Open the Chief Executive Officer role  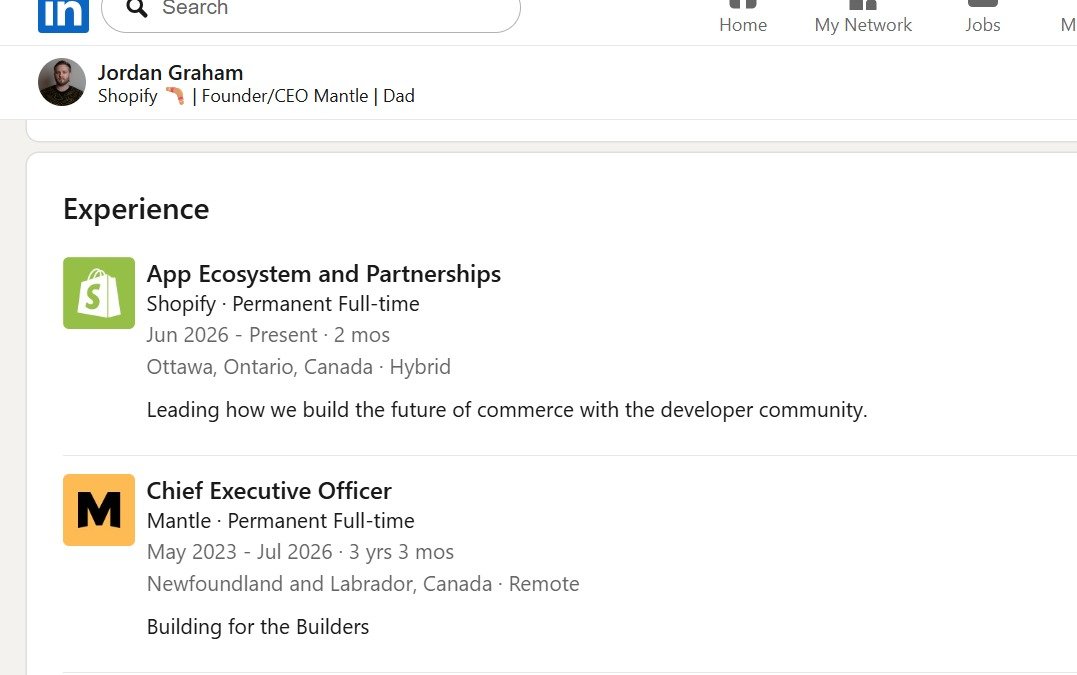point(269,491)
